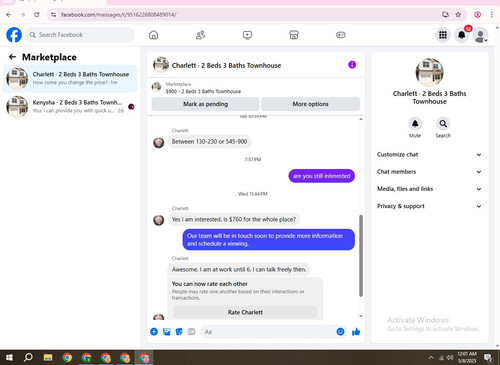
Task: Open the Gaming controller icon
Action: tap(341, 35)
